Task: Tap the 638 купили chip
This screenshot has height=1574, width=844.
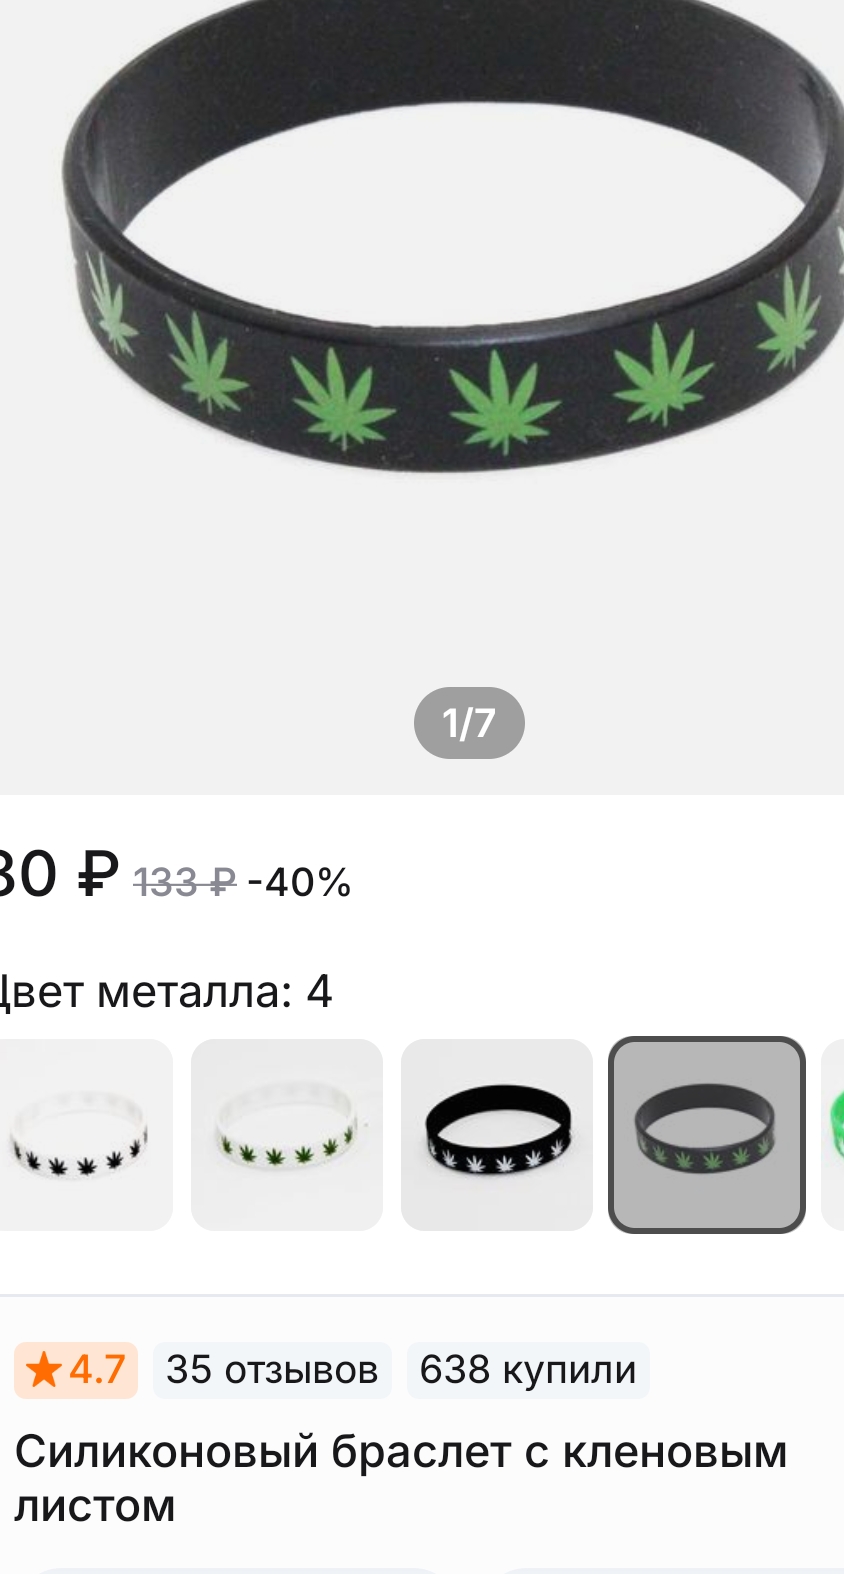Action: point(528,1369)
